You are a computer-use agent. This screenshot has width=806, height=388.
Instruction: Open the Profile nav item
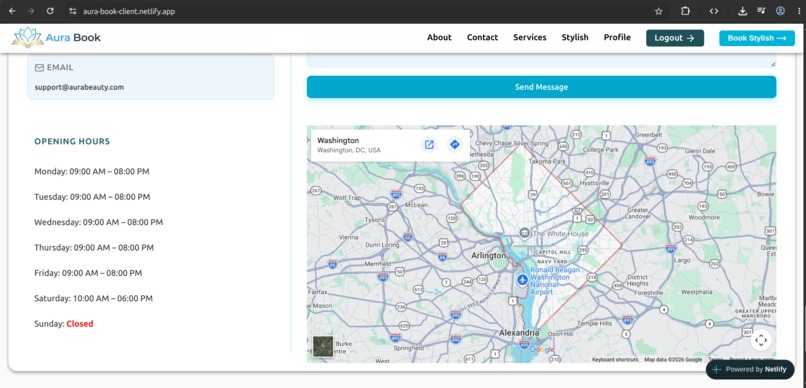[617, 38]
